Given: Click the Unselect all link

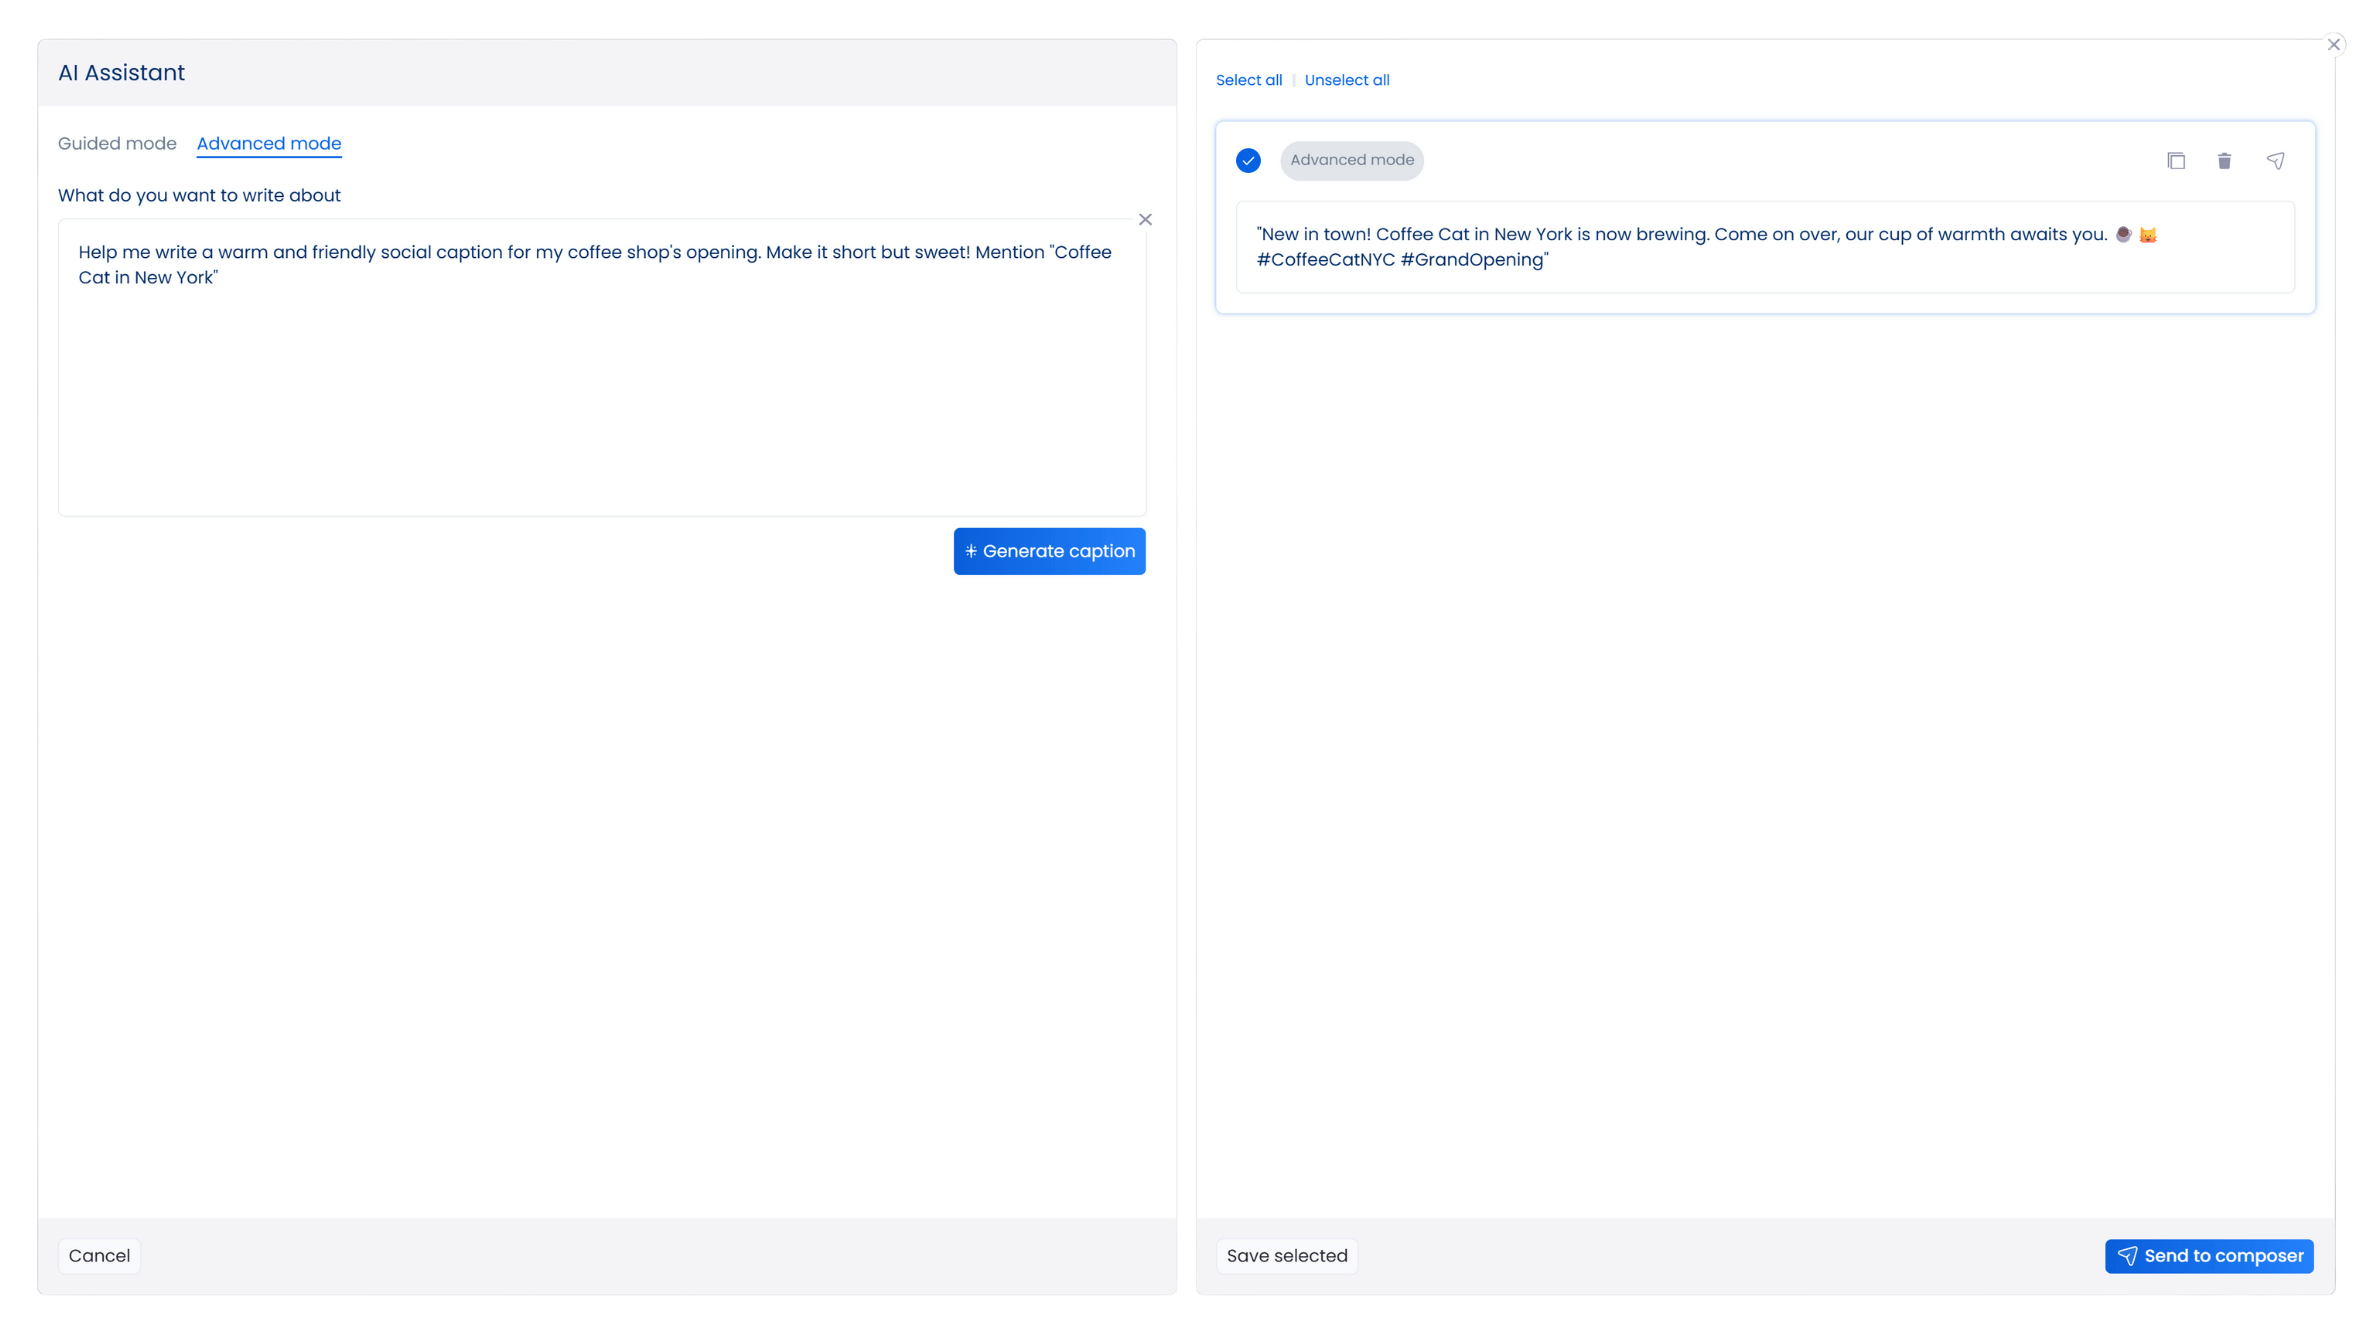Looking at the screenshot, I should tap(1346, 80).
